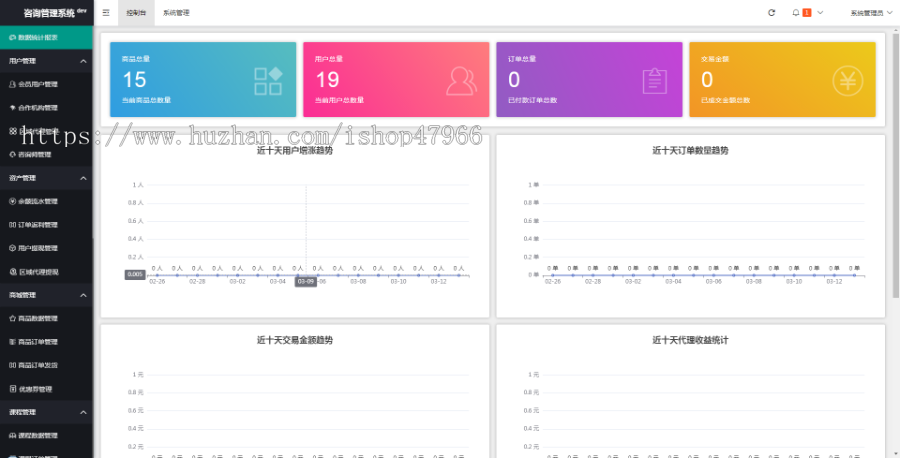Click the 用户提现管理 cube icon
The height and width of the screenshot is (458, 900).
pos(13,249)
